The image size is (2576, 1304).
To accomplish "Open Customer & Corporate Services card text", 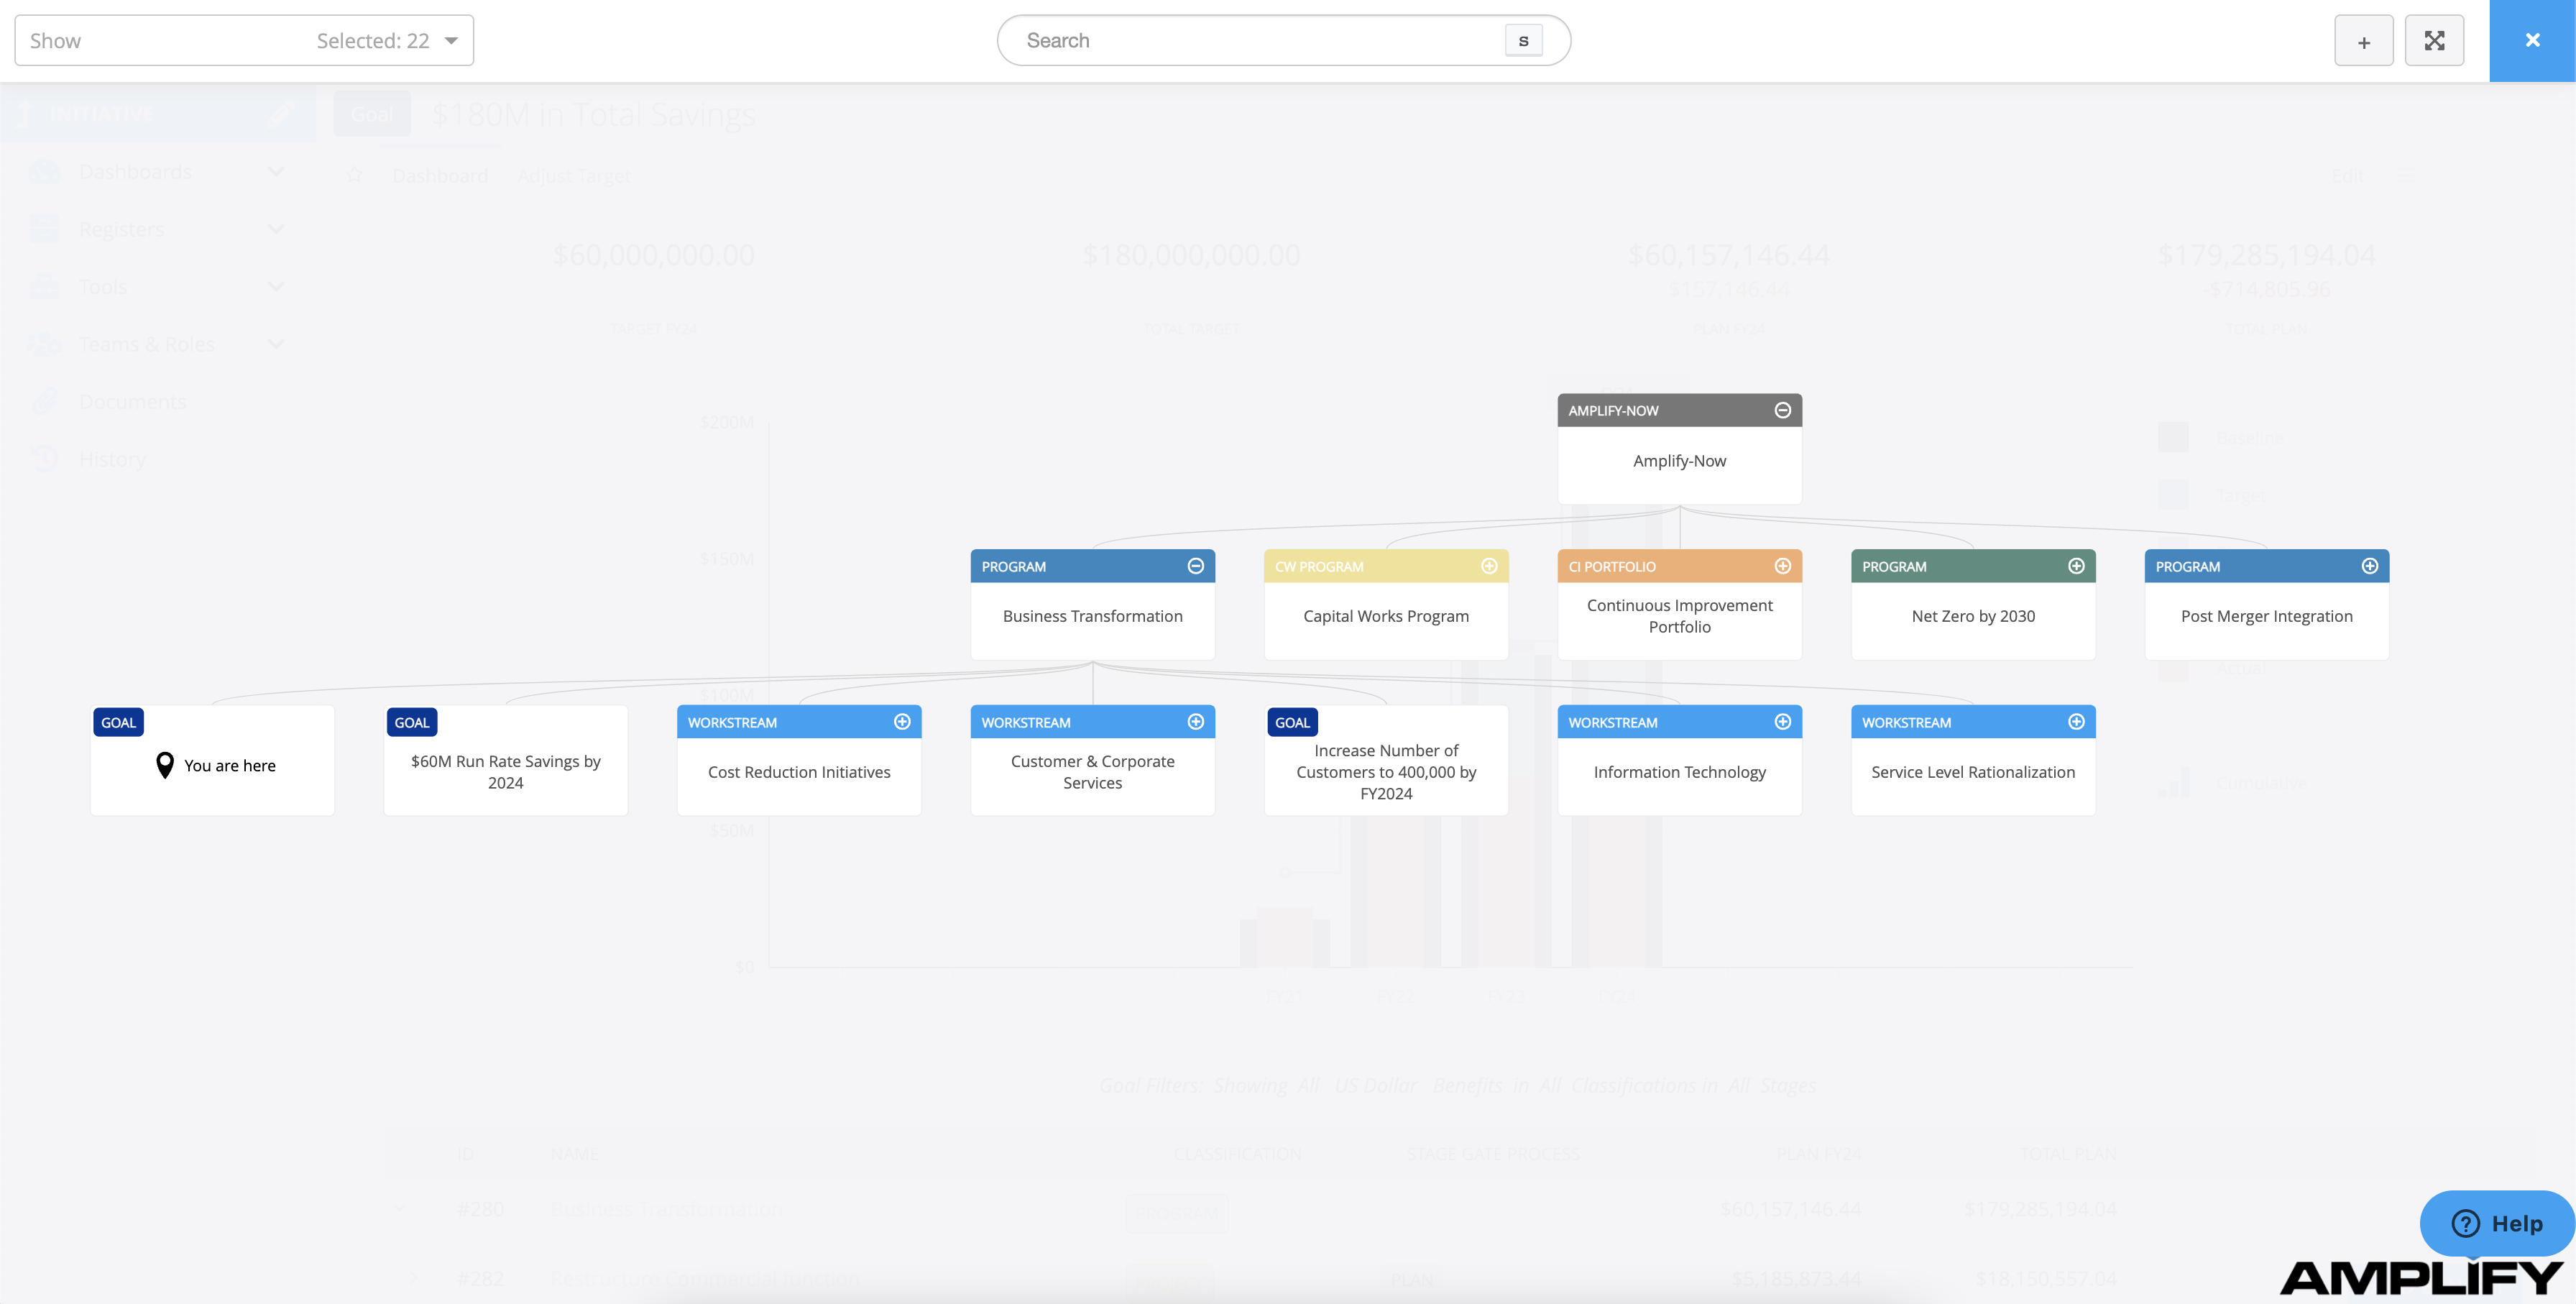I will pos(1093,772).
